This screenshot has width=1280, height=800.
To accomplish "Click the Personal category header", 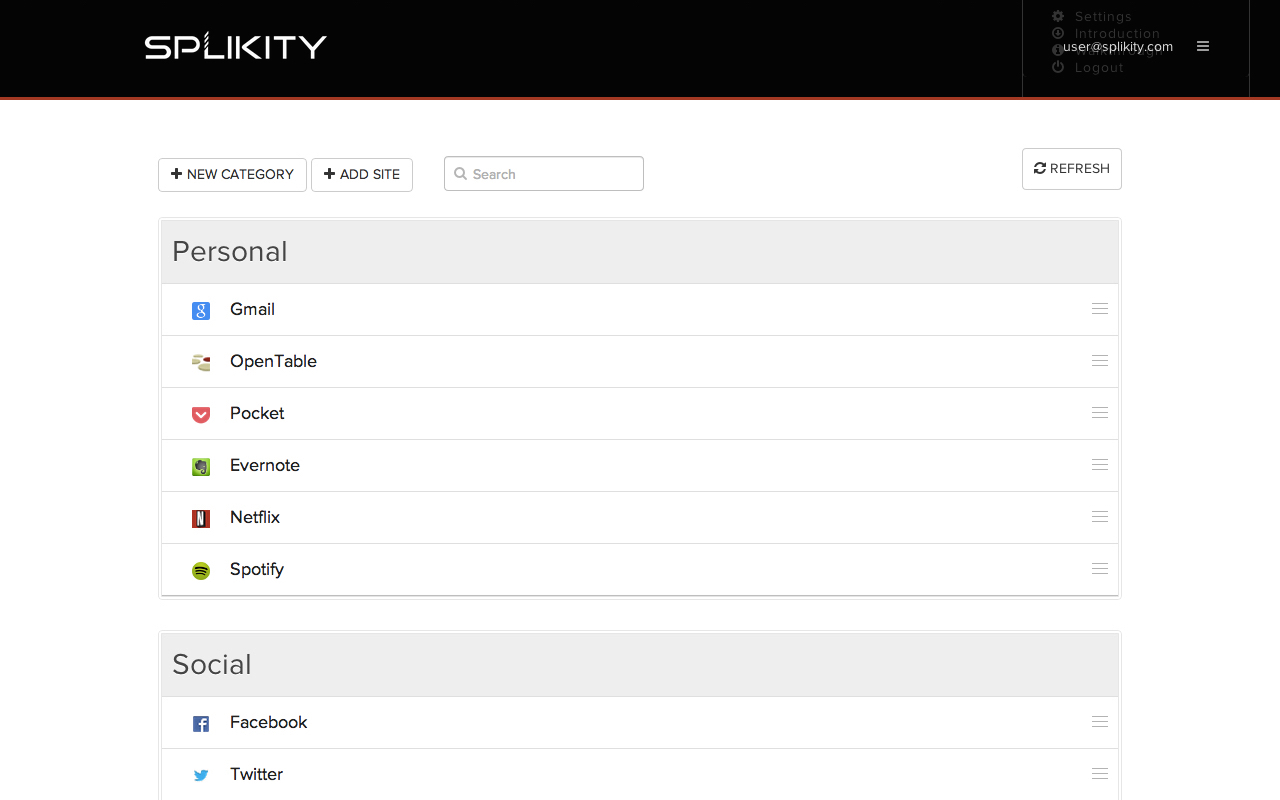I will (x=640, y=252).
